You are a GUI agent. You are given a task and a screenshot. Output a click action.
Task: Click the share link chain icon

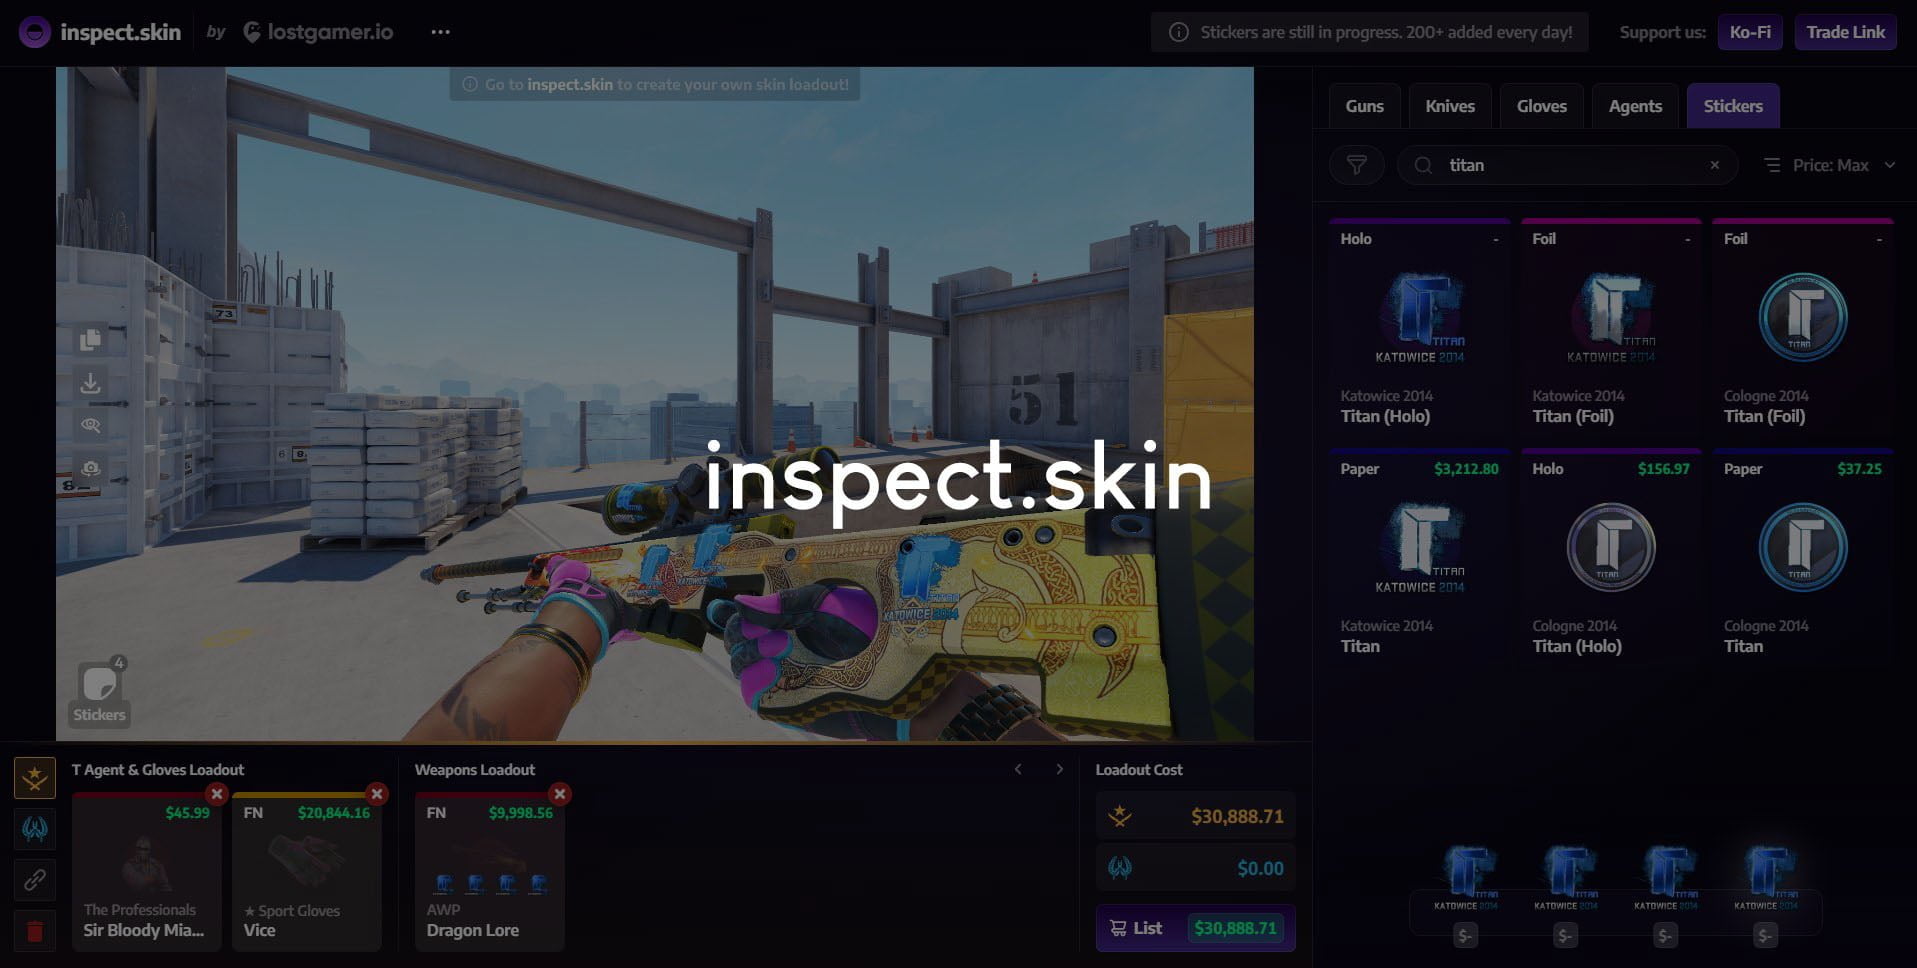[x=35, y=880]
